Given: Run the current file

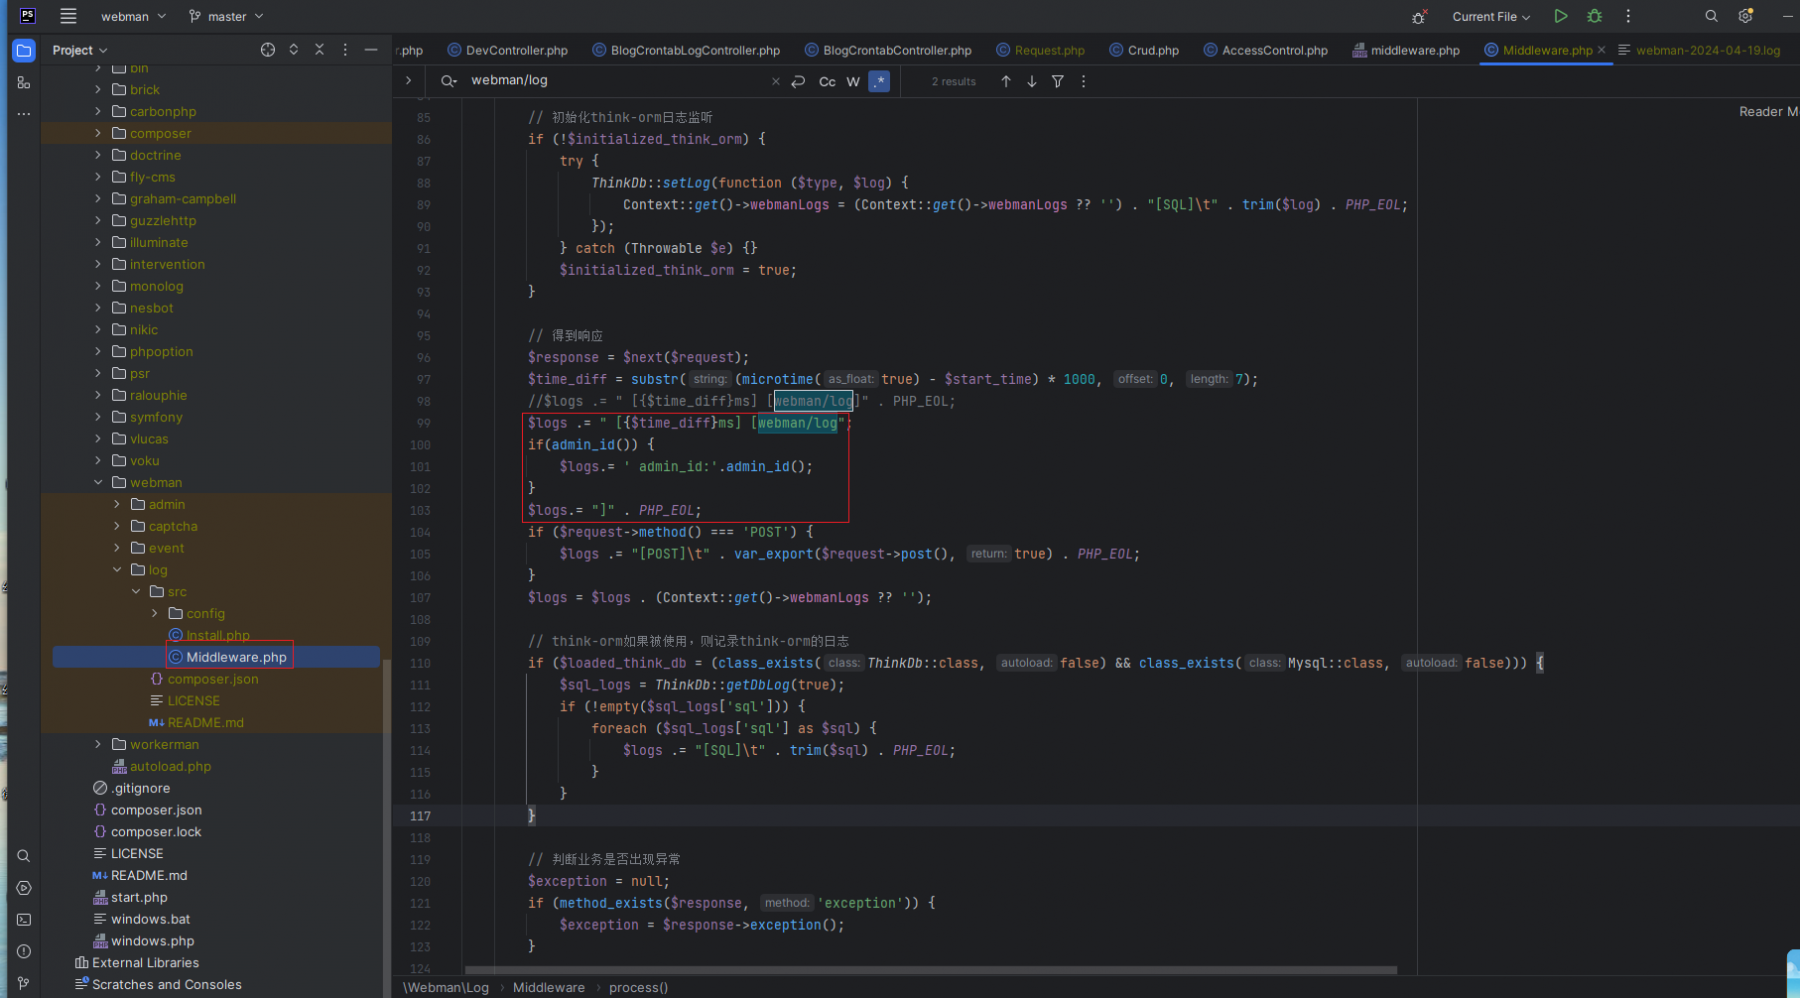Looking at the screenshot, I should pos(1560,16).
